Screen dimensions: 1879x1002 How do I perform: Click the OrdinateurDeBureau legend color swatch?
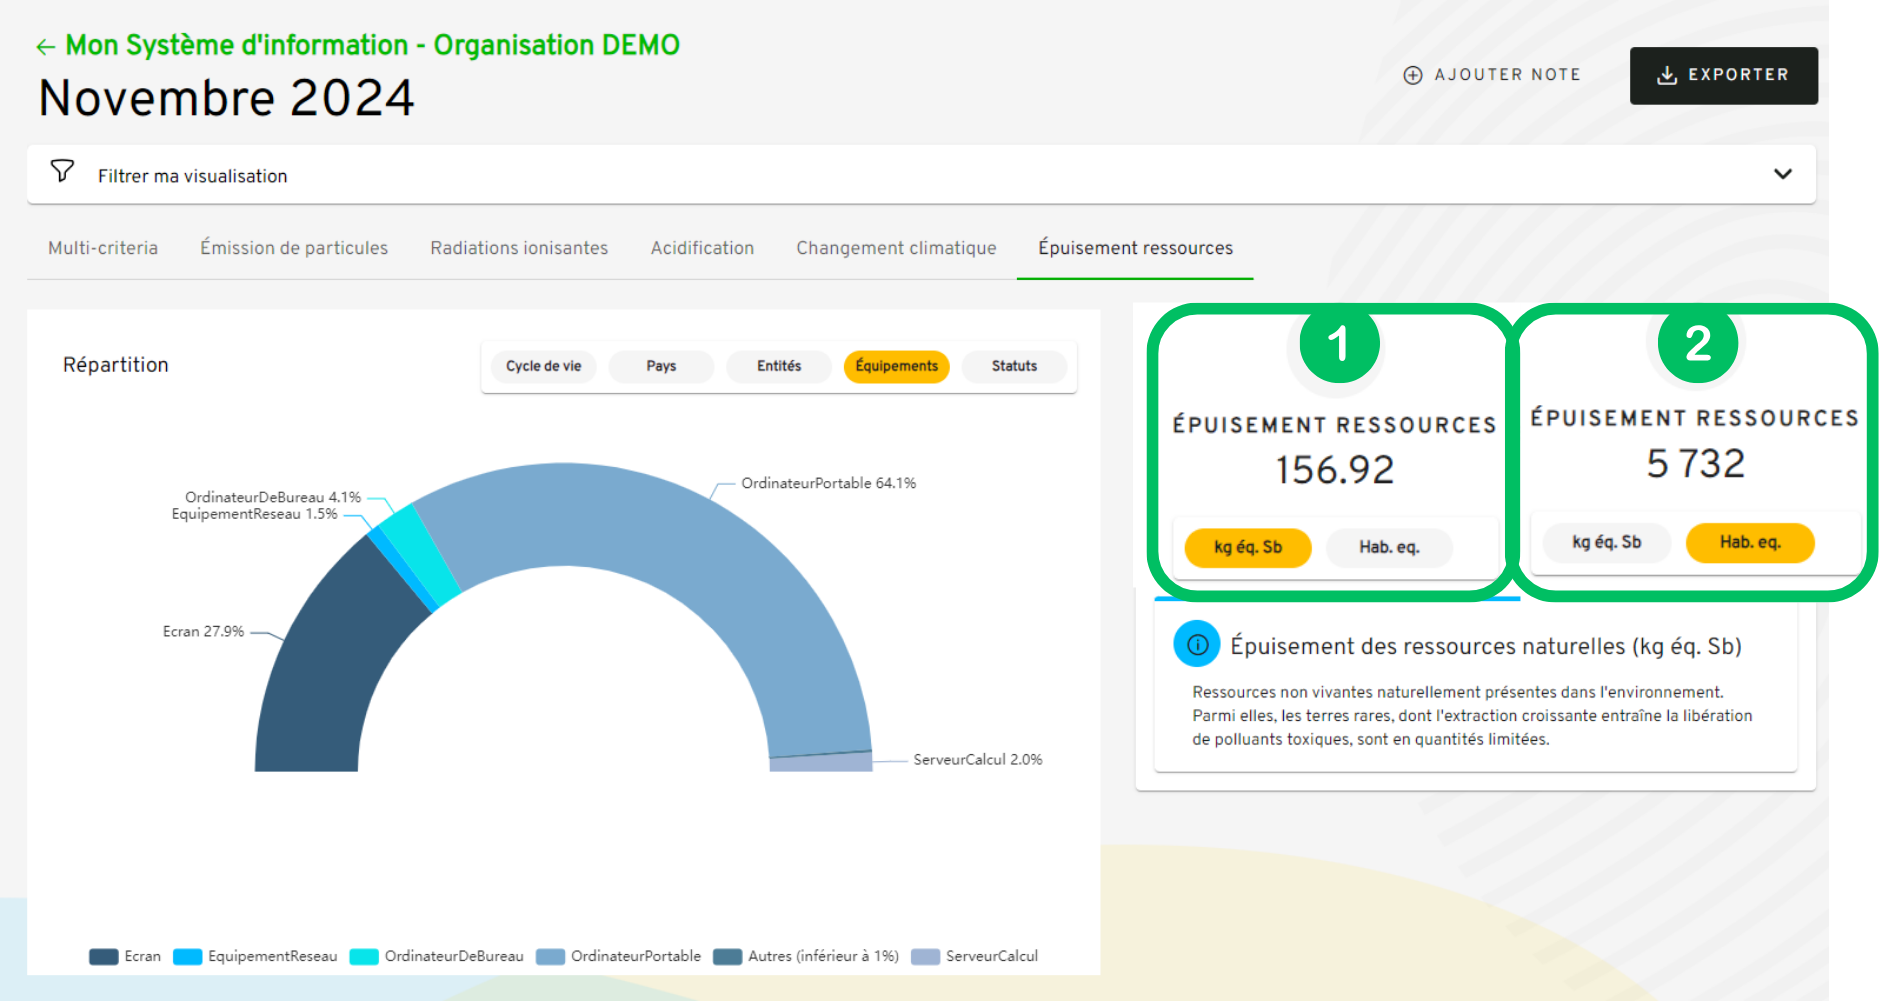[x=364, y=957]
